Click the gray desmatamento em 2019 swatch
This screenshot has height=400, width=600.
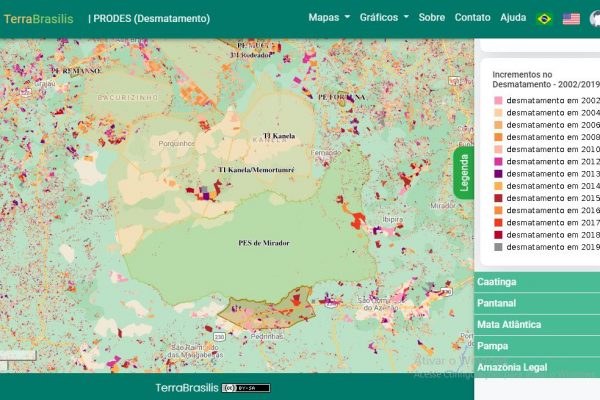click(497, 246)
